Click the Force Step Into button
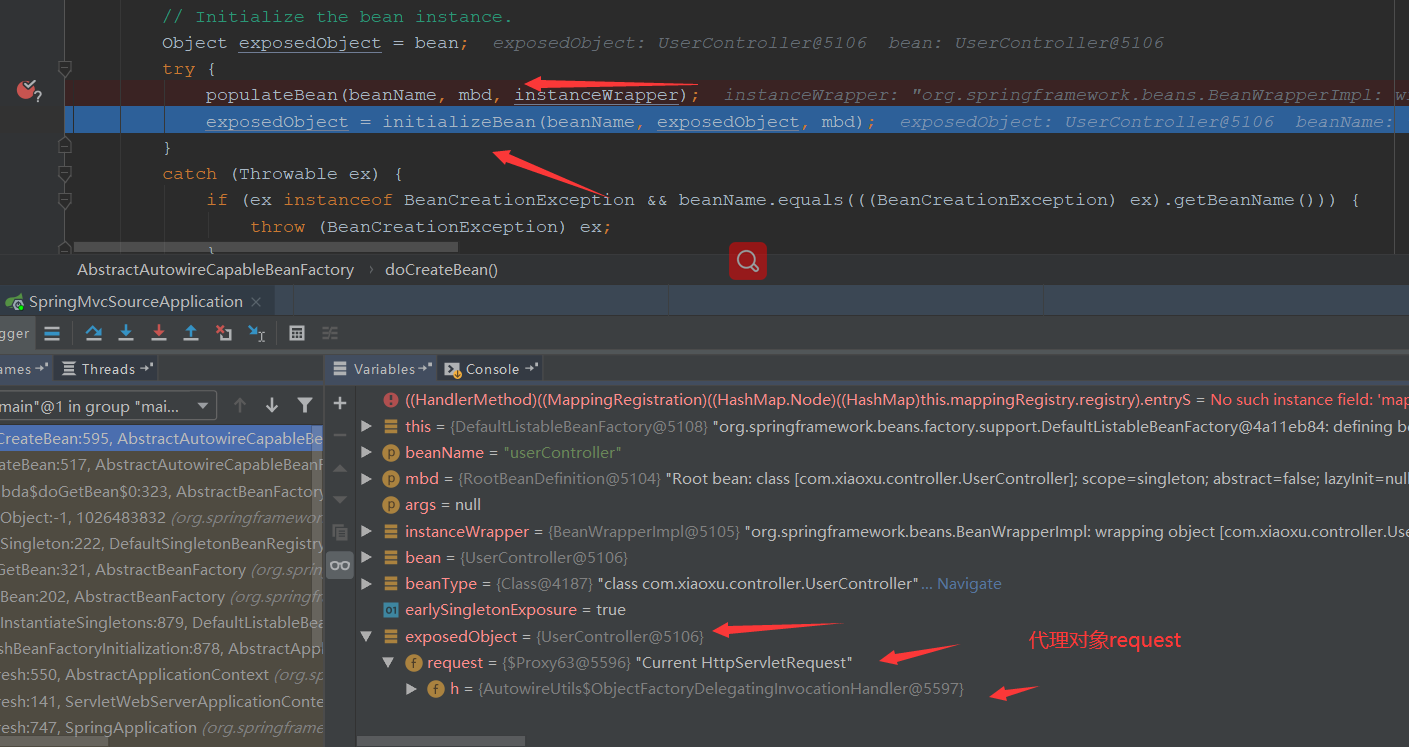Viewport: 1409px width, 747px height. pos(158,334)
